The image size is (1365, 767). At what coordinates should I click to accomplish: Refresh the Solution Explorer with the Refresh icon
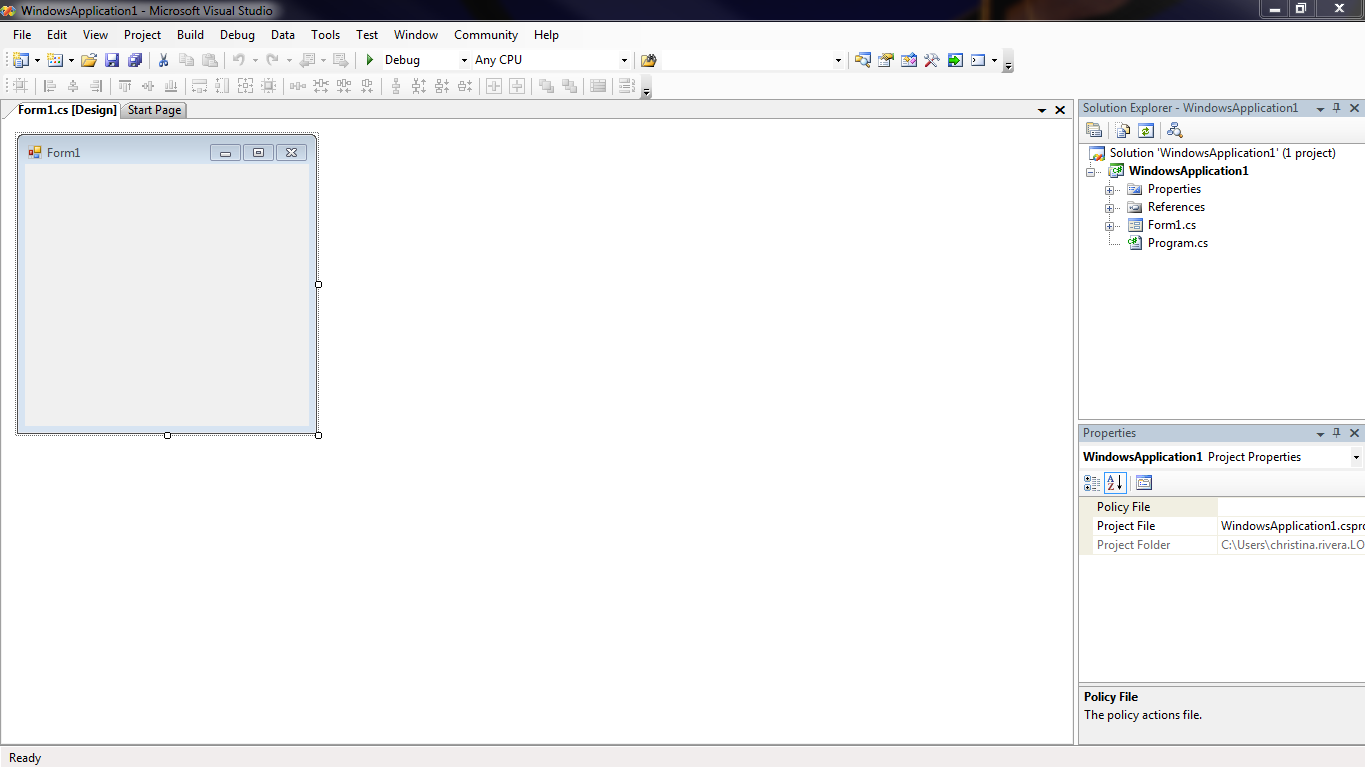[x=1146, y=130]
